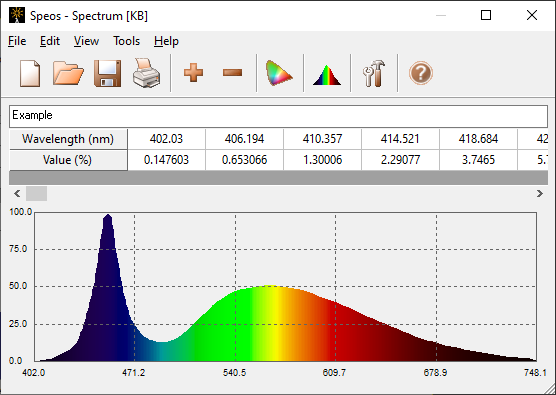556x395 pixels.
Task: Open the Tools menu
Action: click(x=127, y=41)
